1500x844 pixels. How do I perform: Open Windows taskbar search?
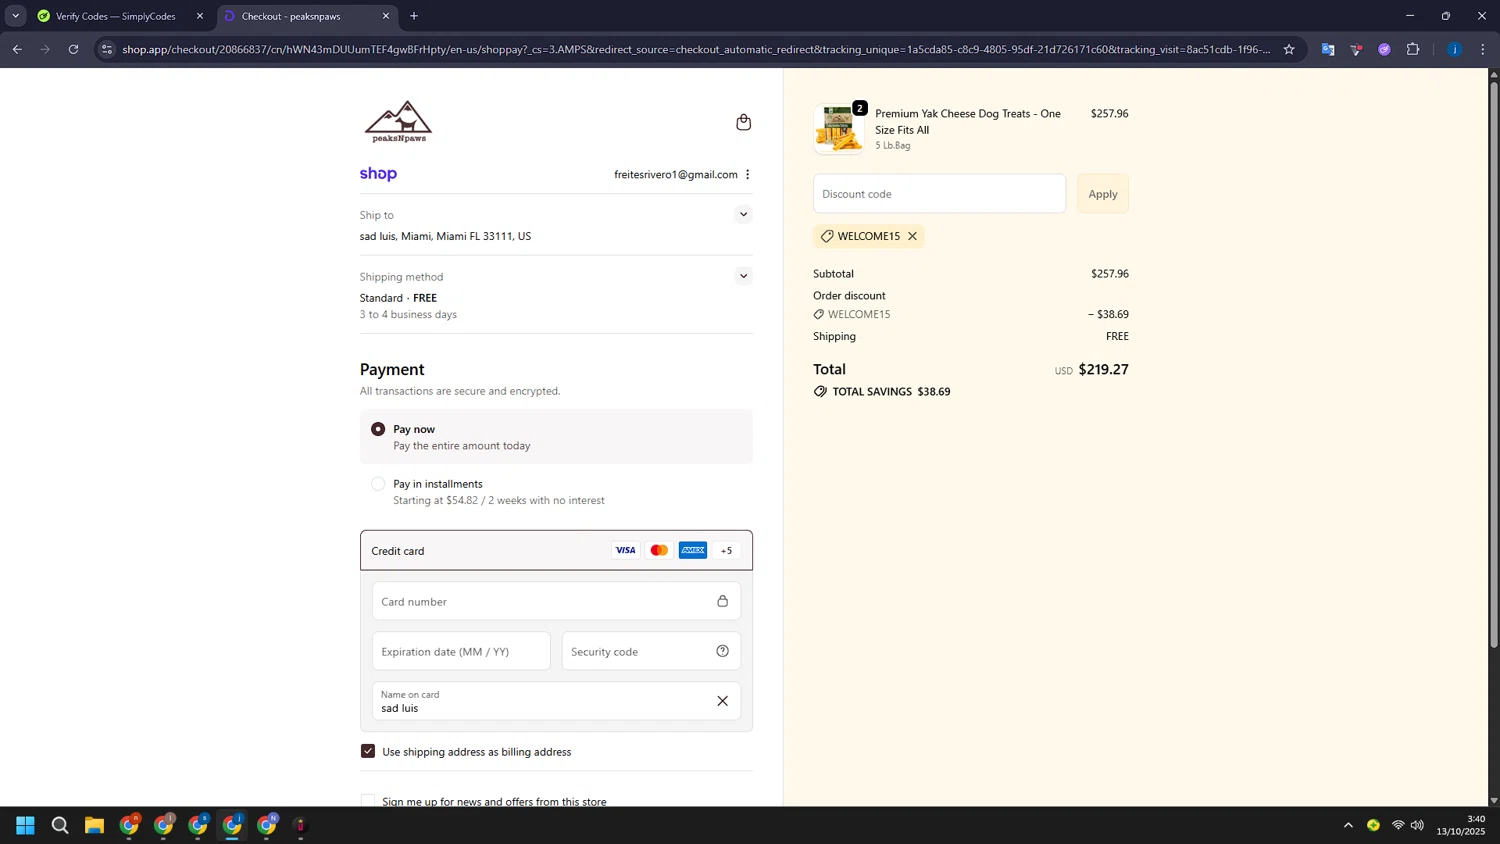pos(60,825)
